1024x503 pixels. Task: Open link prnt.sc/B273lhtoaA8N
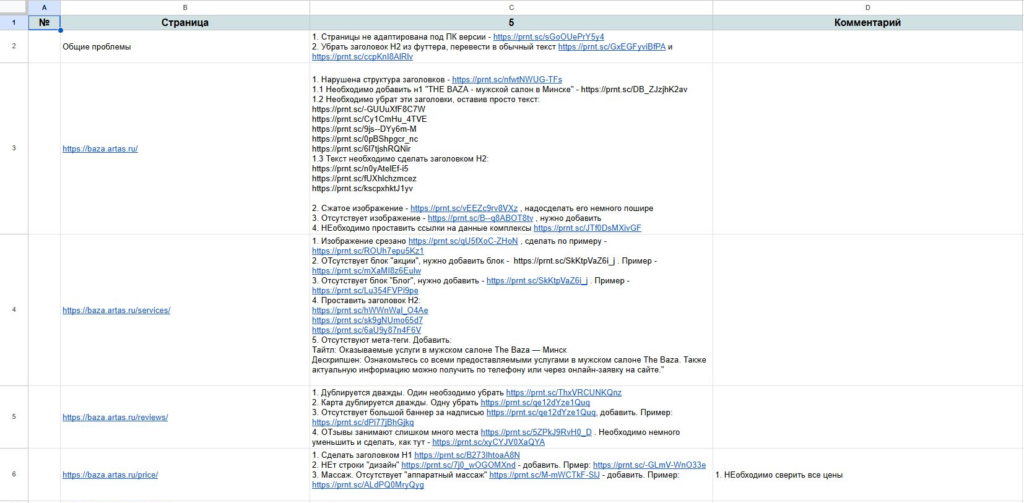click(x=468, y=455)
